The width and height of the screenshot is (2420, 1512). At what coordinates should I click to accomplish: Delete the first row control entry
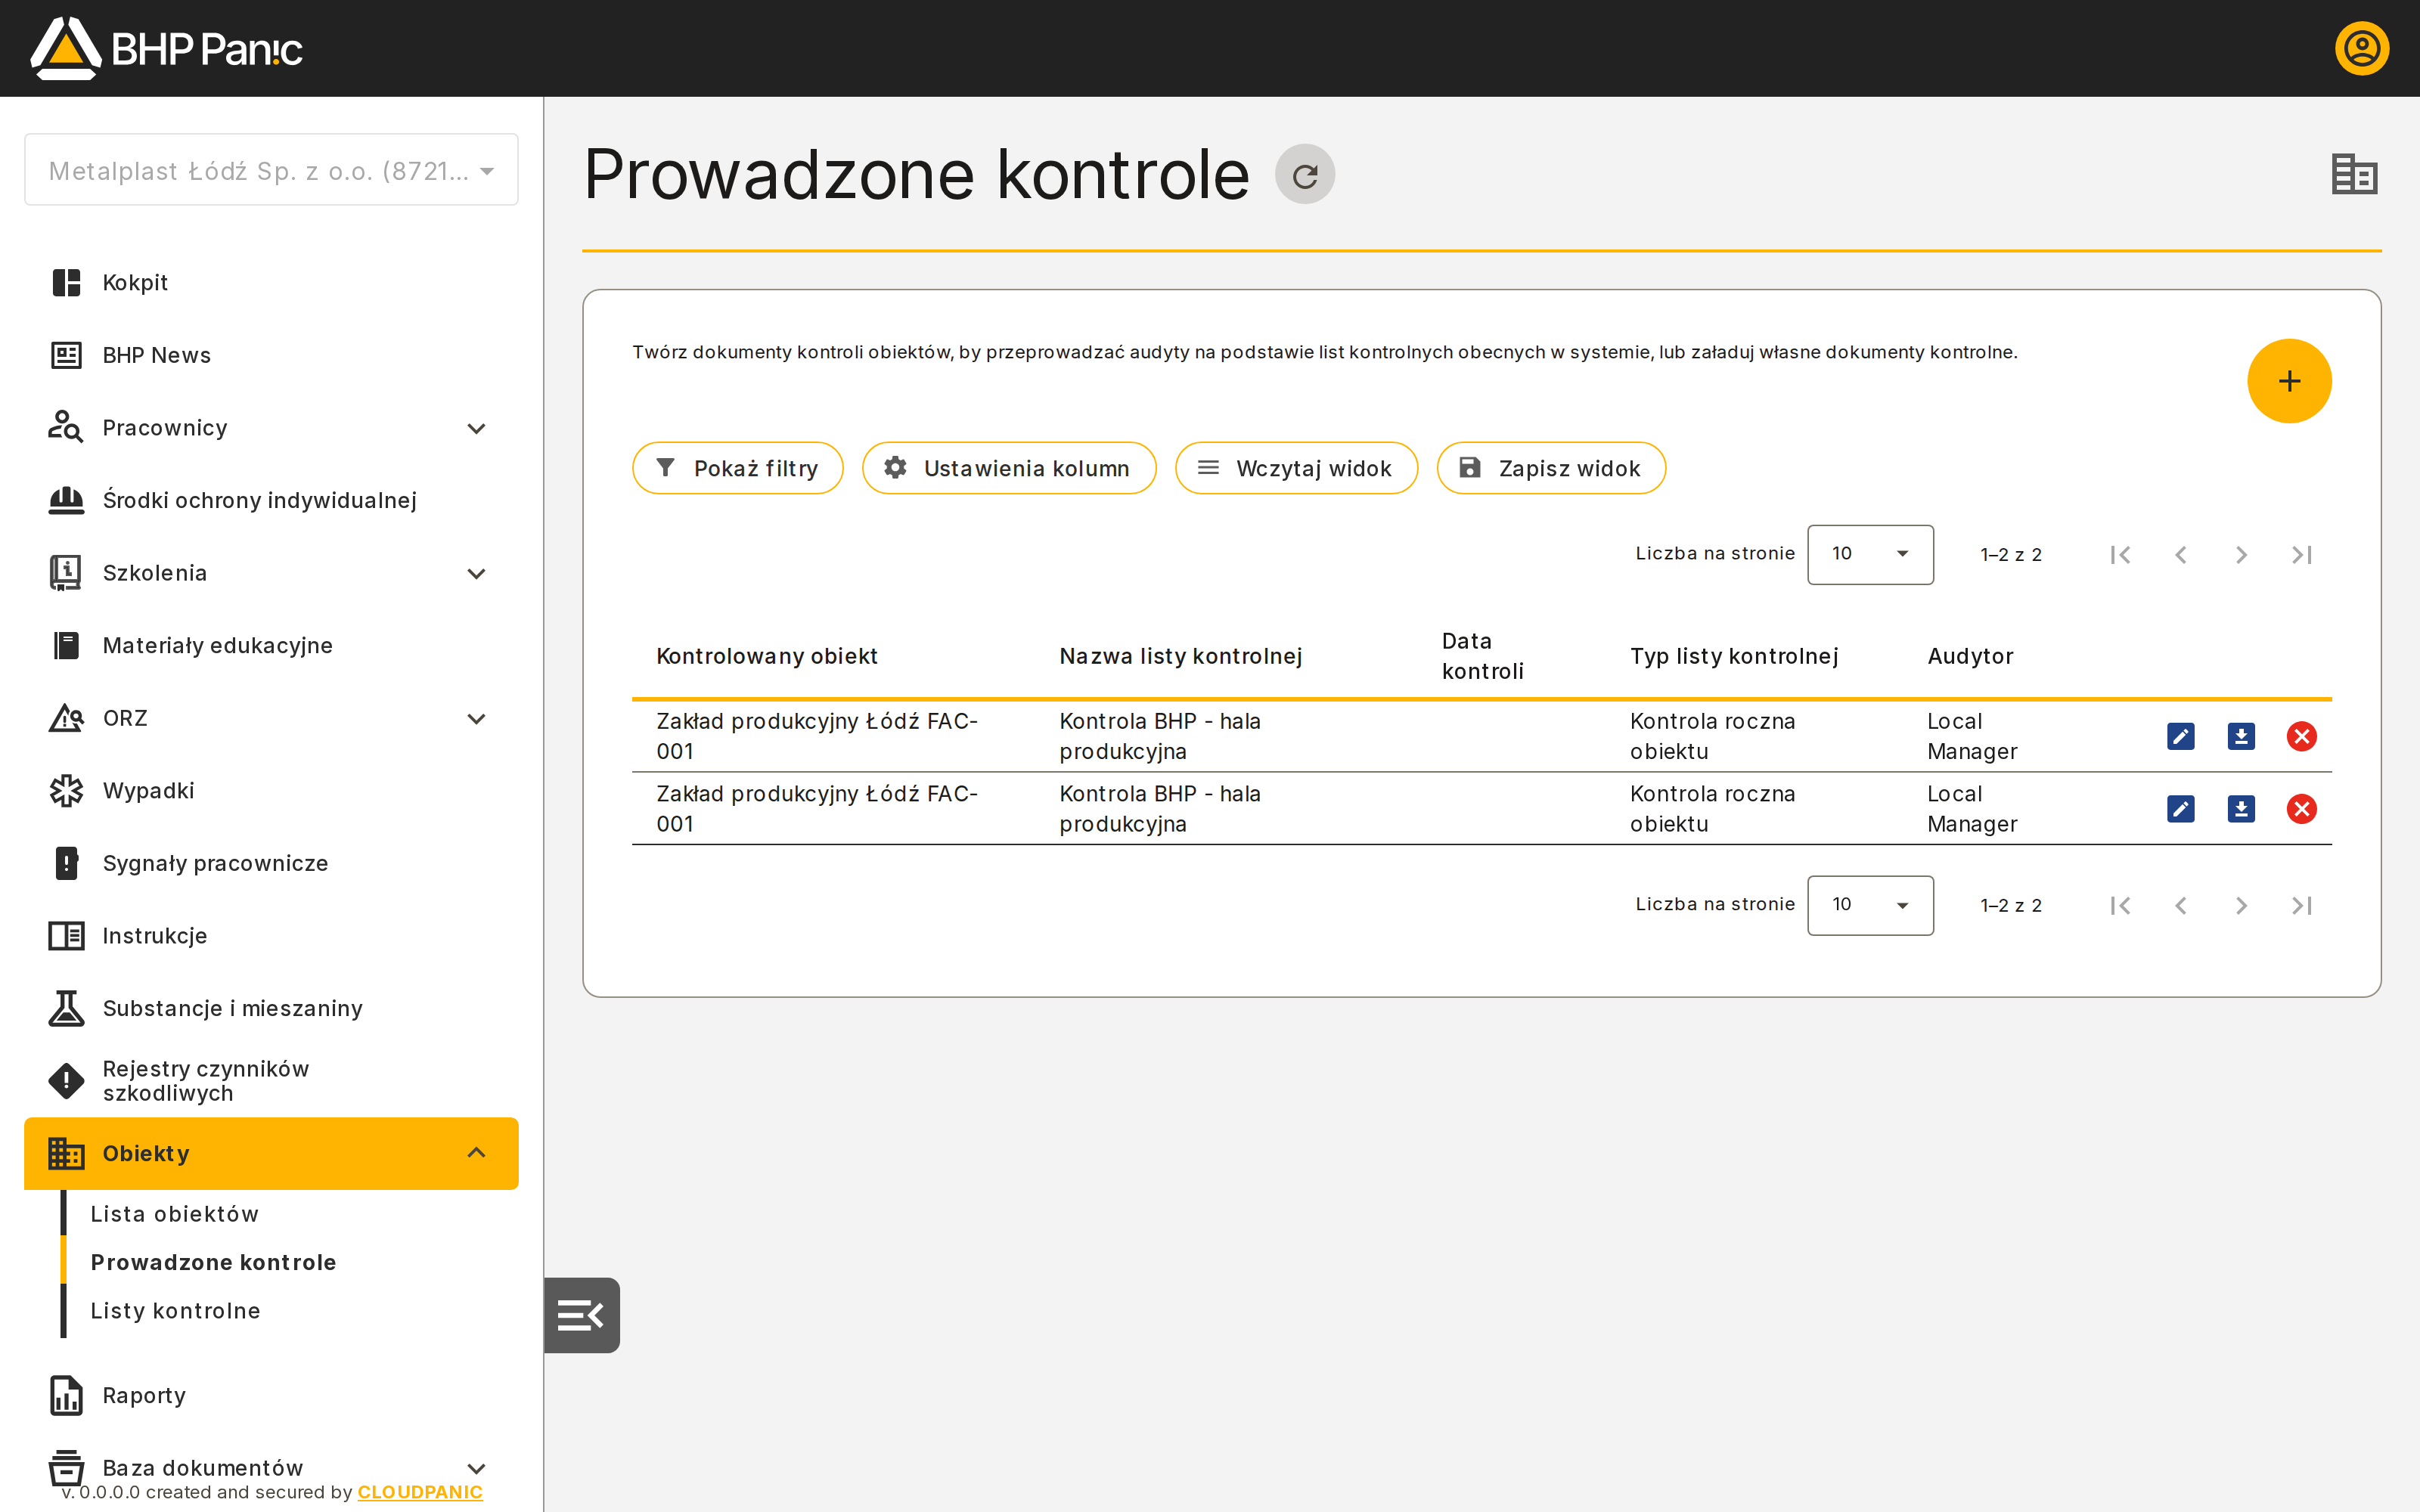2301,736
